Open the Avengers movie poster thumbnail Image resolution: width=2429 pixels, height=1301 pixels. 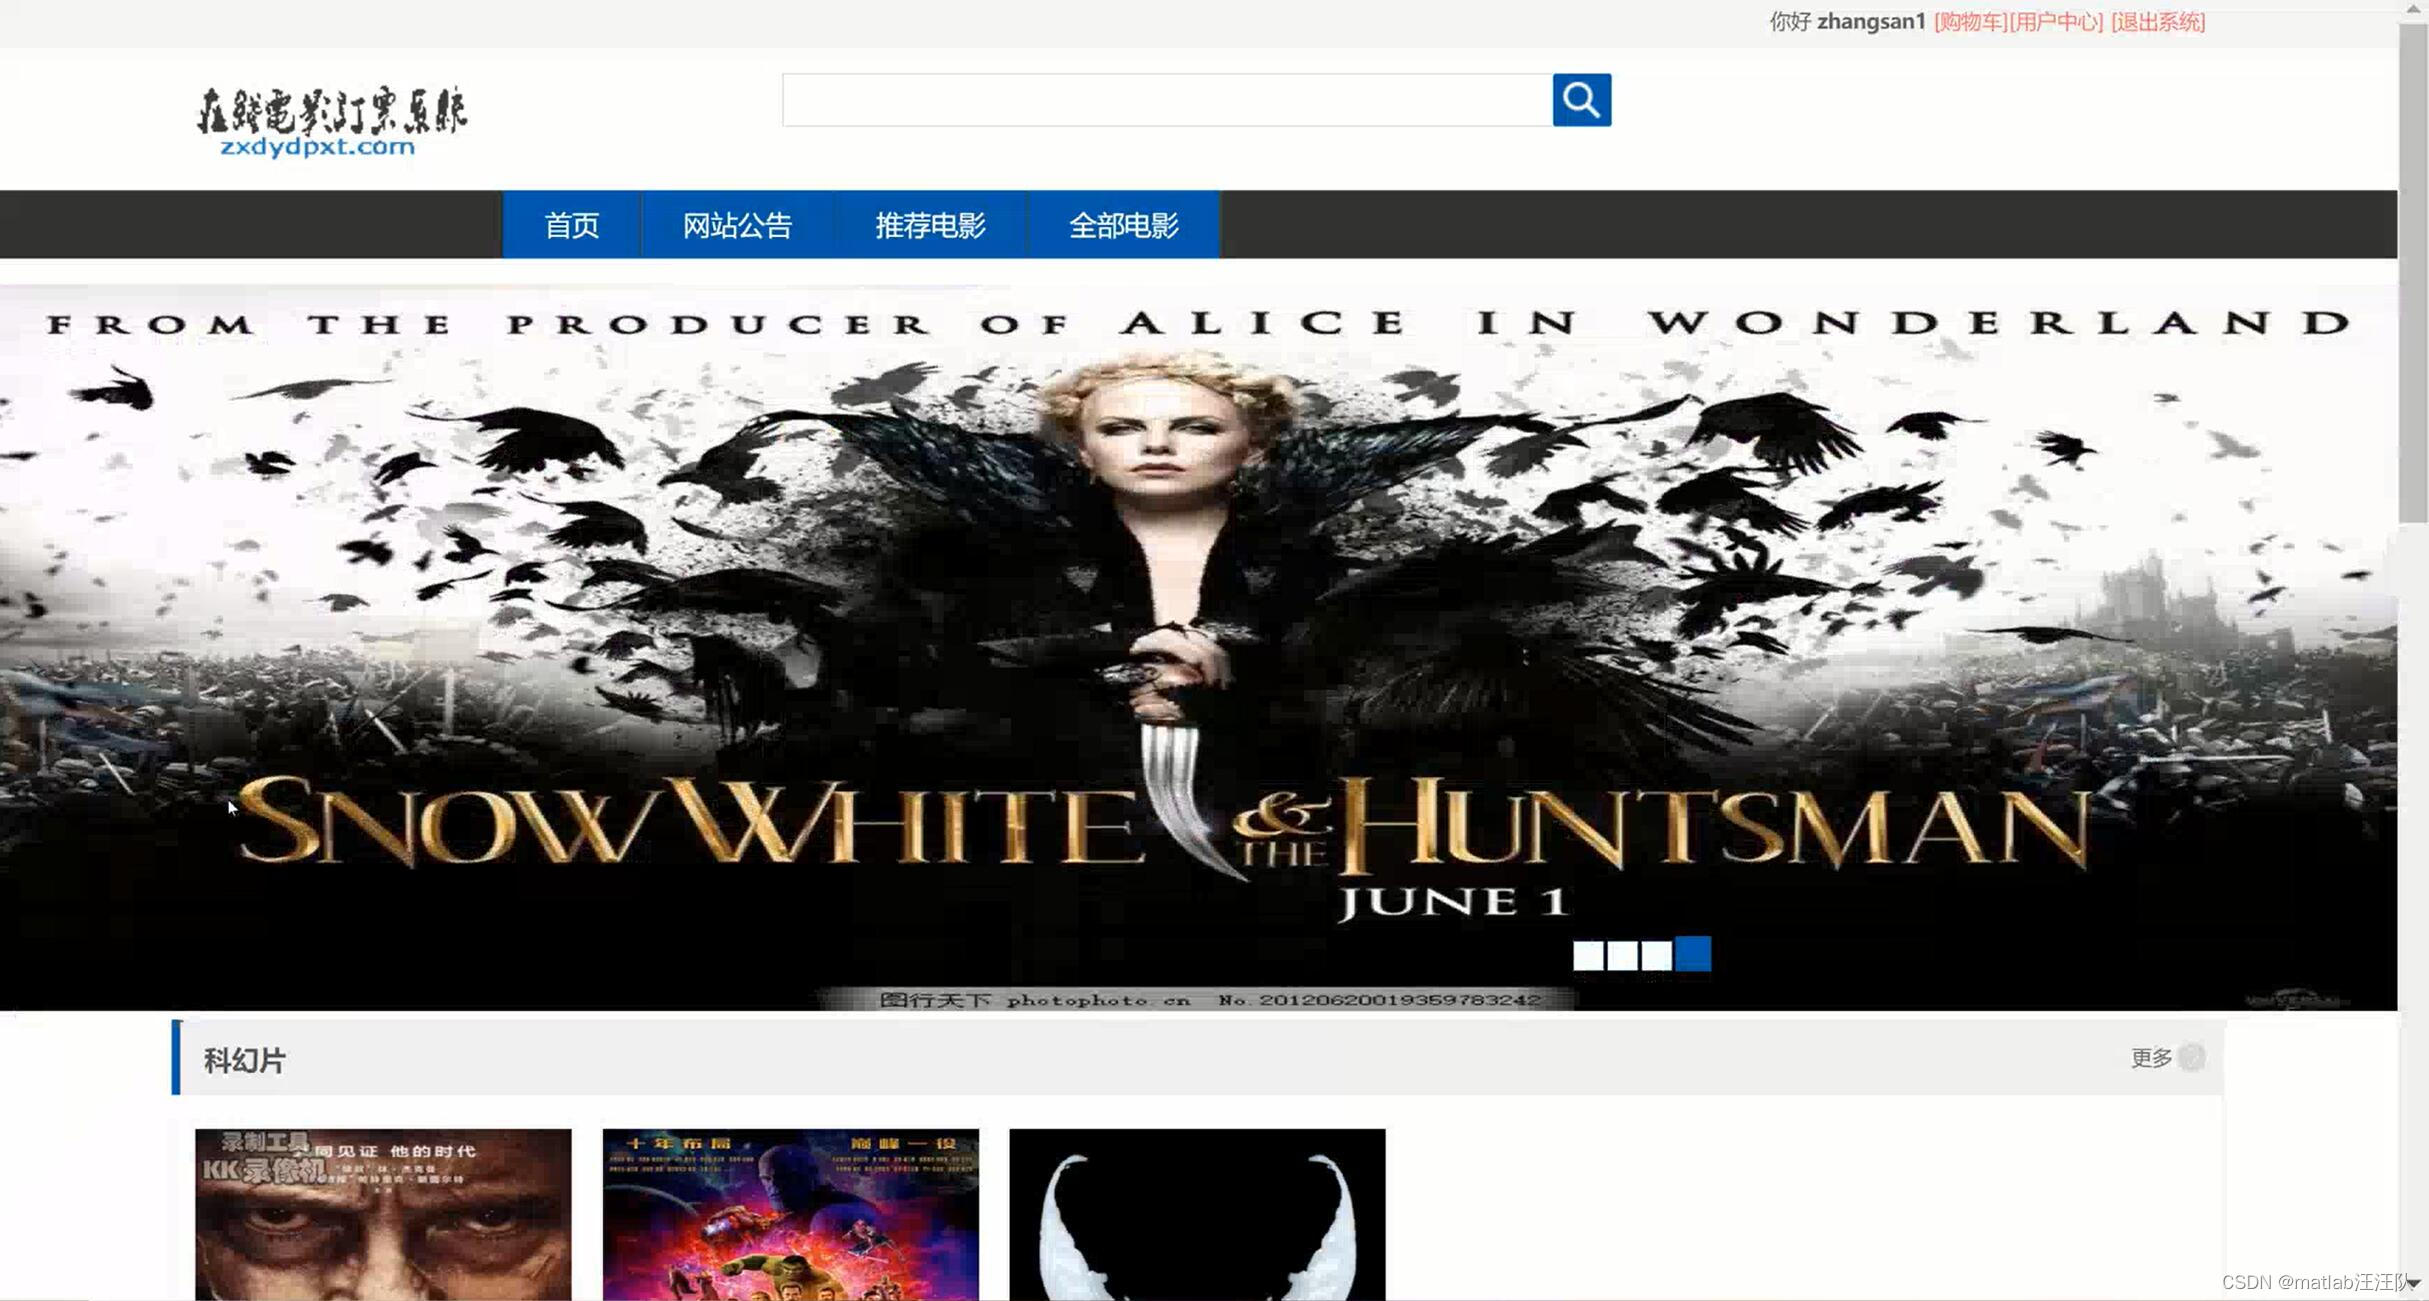790,1215
